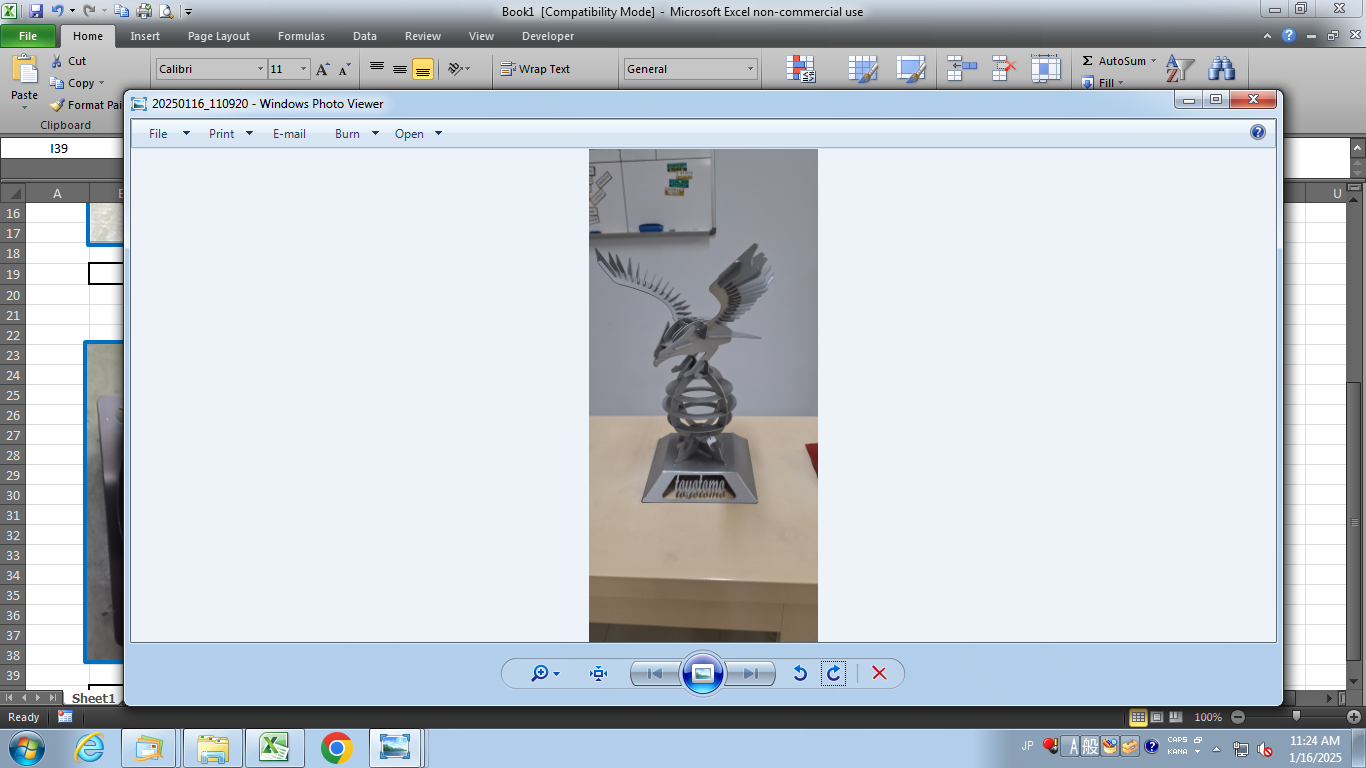This screenshot has height=768, width=1366.
Task: Toggle bottom align in Excel ribbon
Action: 423,69
